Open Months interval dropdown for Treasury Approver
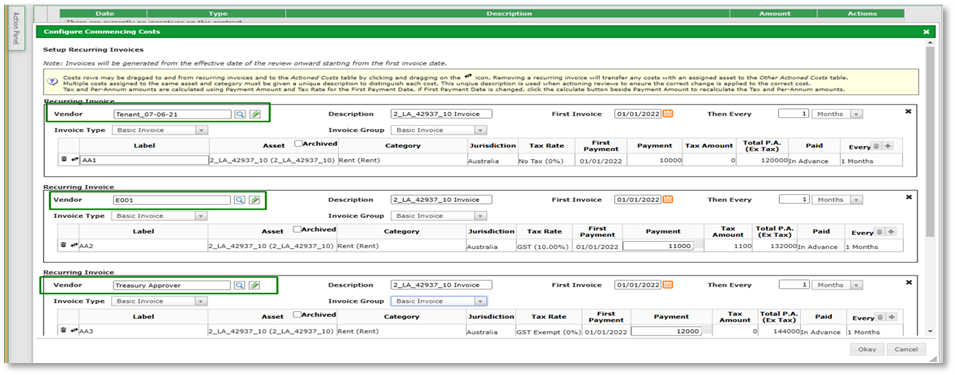 (838, 285)
